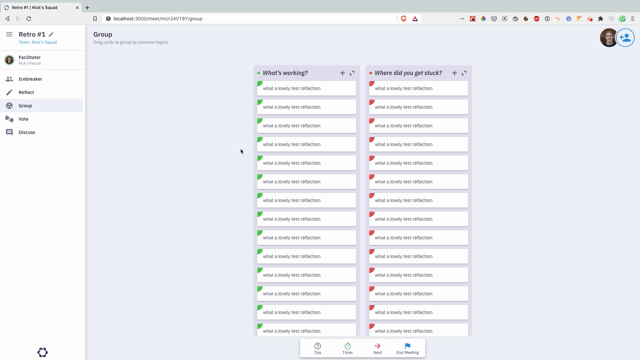640x360 pixels.
Task: Add a card to What's working column
Action: [x=342, y=73]
